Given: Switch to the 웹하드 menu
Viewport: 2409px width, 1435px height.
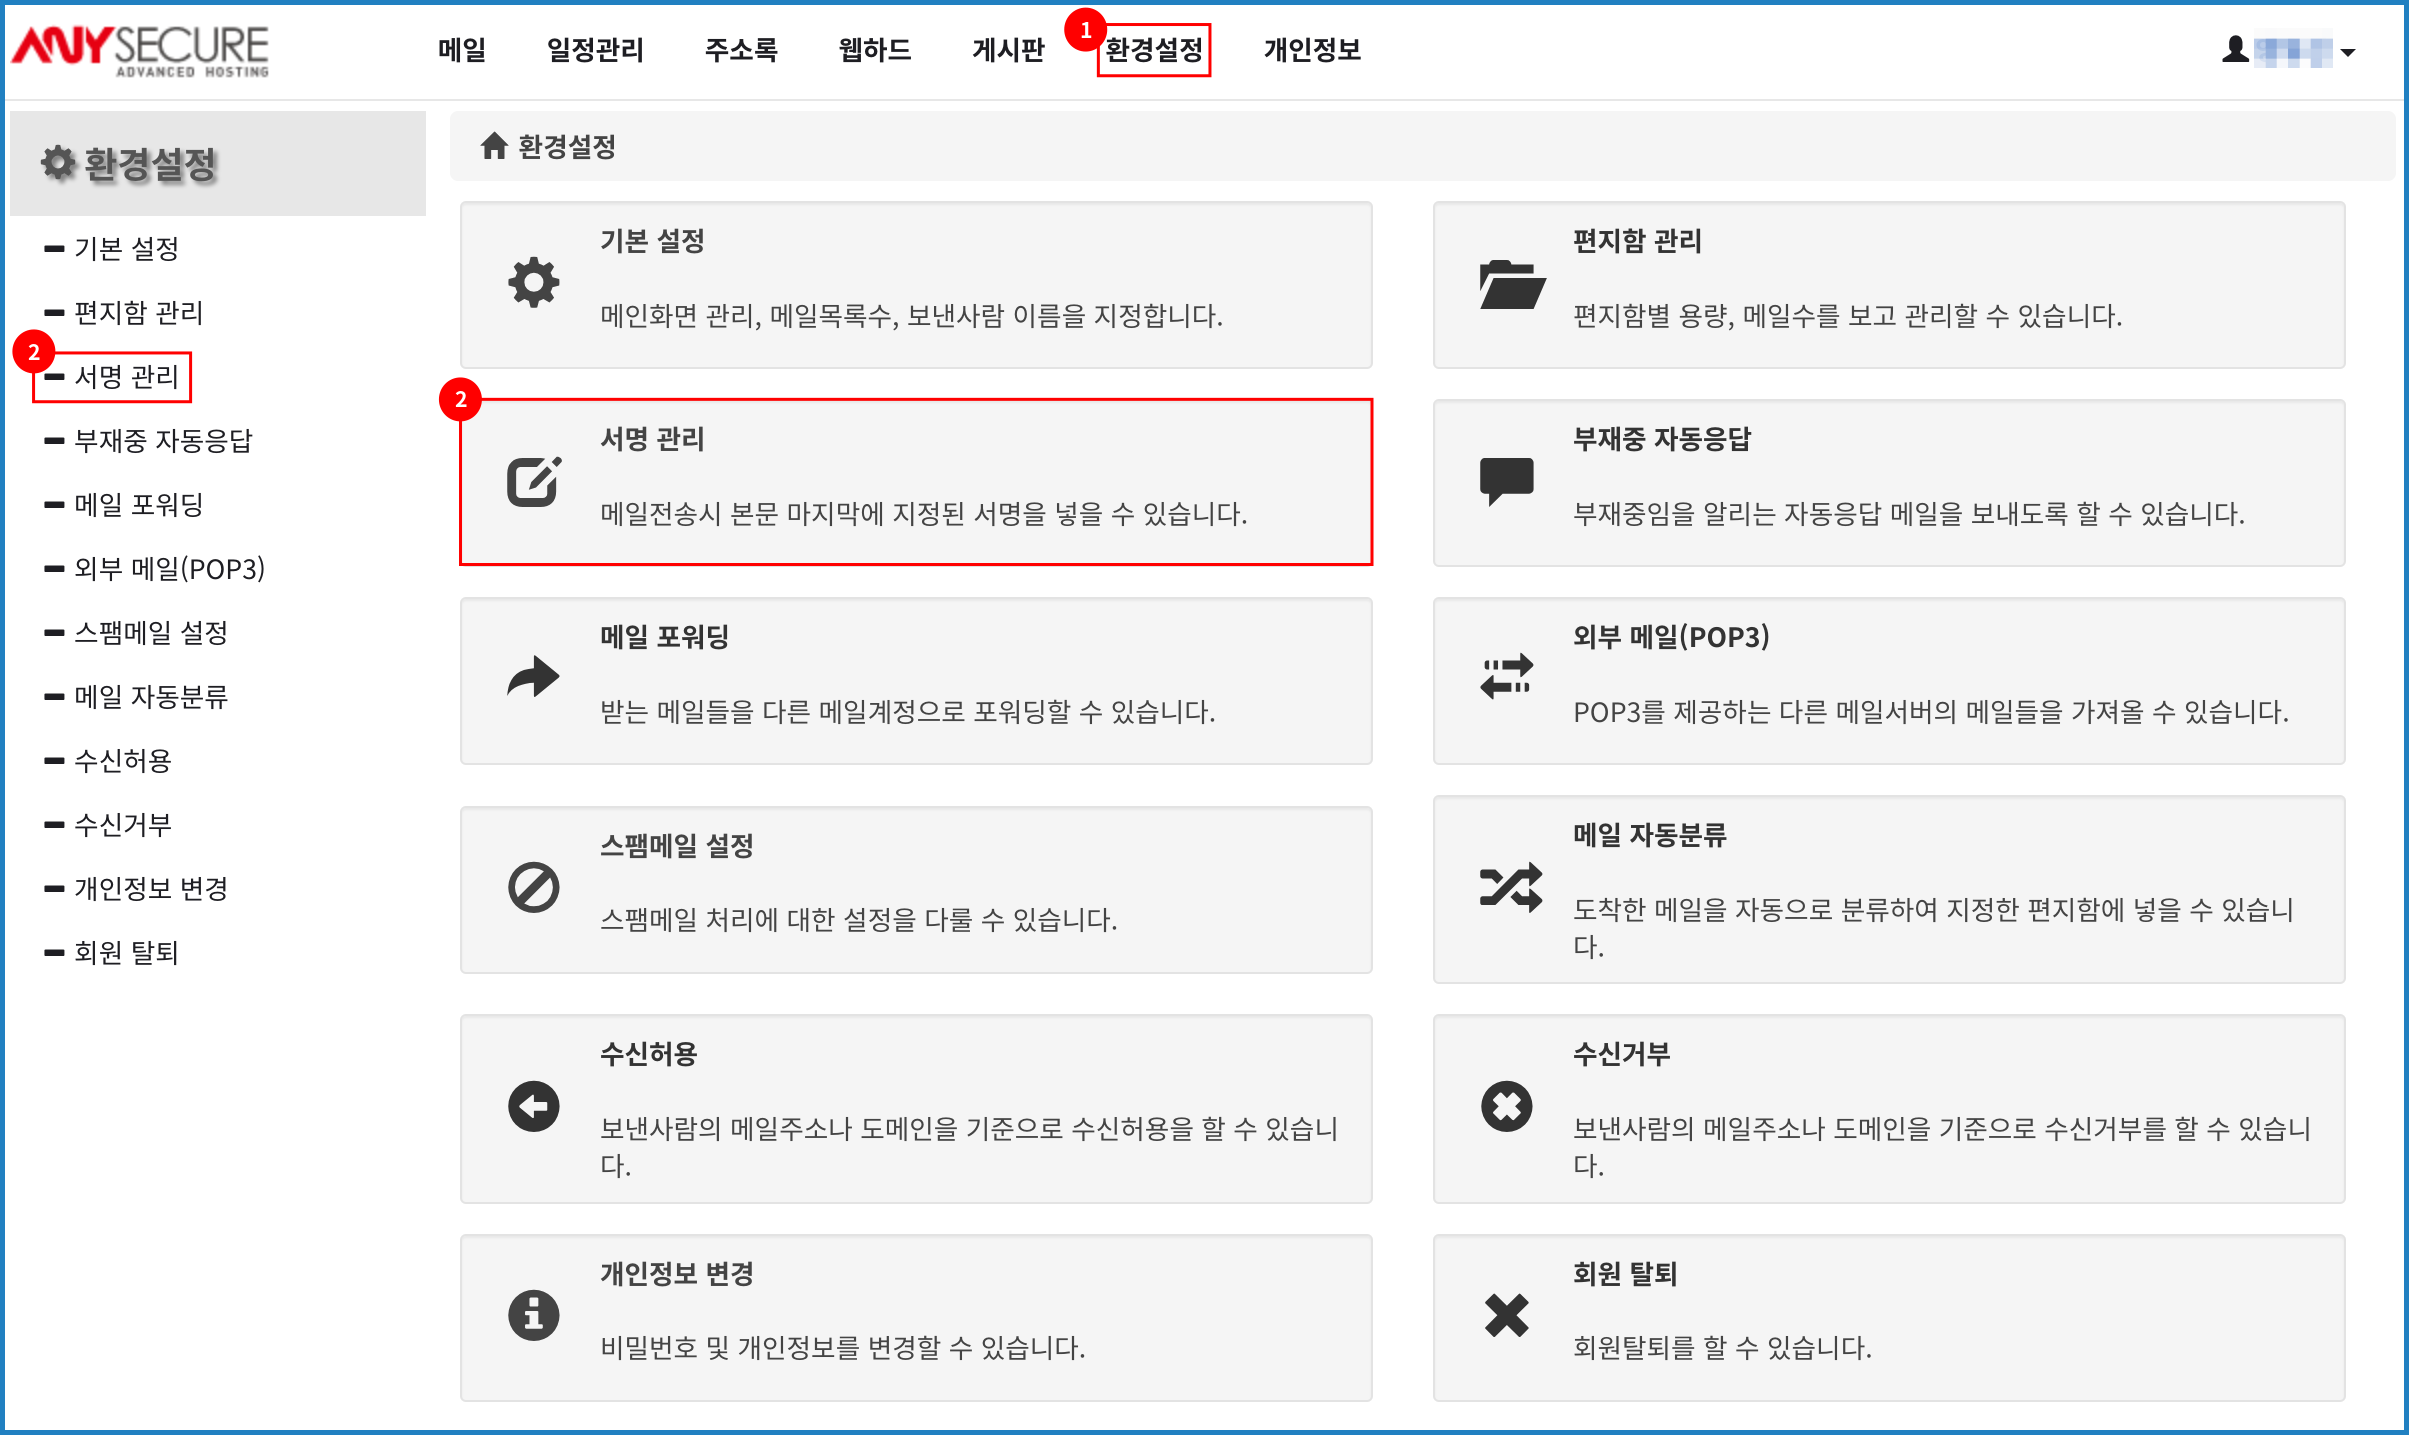Looking at the screenshot, I should pos(874,50).
